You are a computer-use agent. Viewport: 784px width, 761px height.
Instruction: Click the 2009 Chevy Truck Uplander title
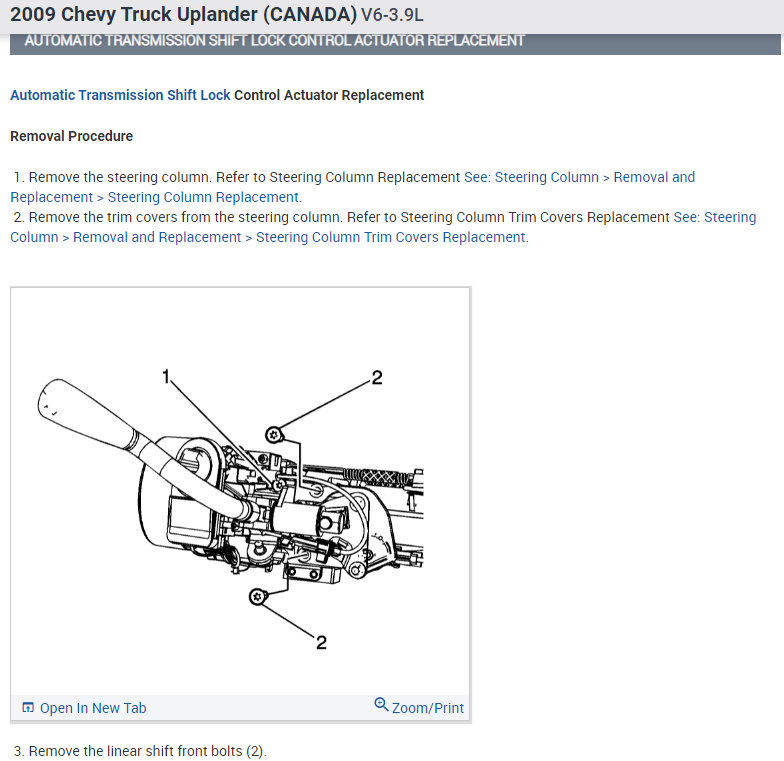[x=182, y=16]
